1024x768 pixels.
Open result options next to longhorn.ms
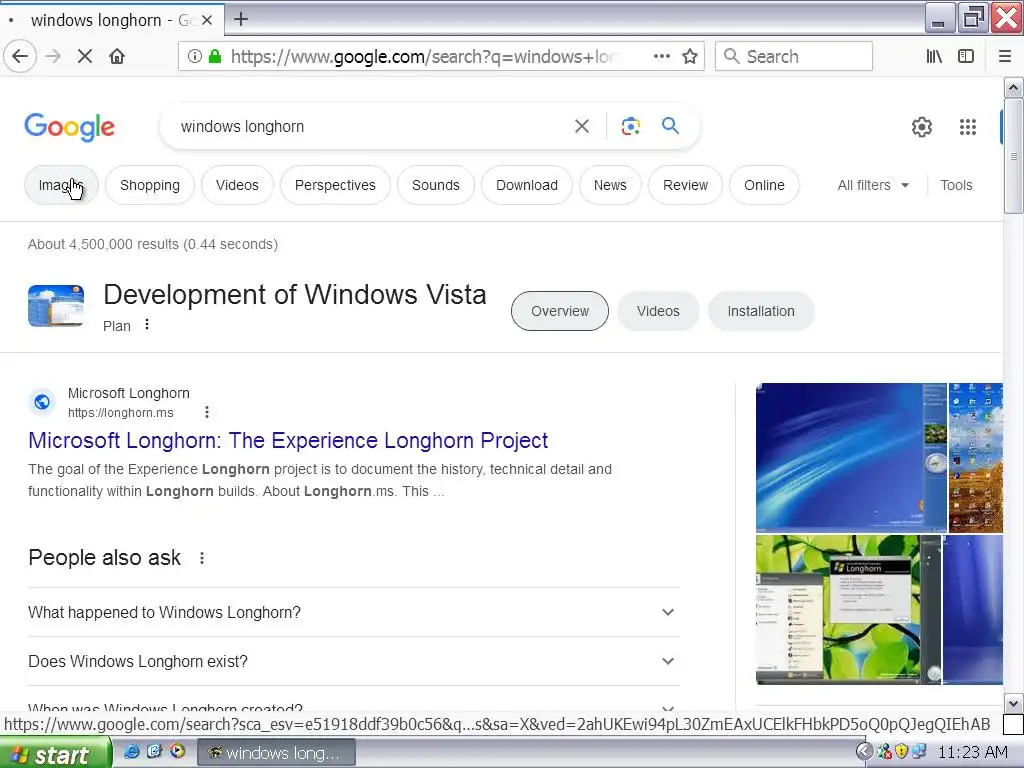206,412
